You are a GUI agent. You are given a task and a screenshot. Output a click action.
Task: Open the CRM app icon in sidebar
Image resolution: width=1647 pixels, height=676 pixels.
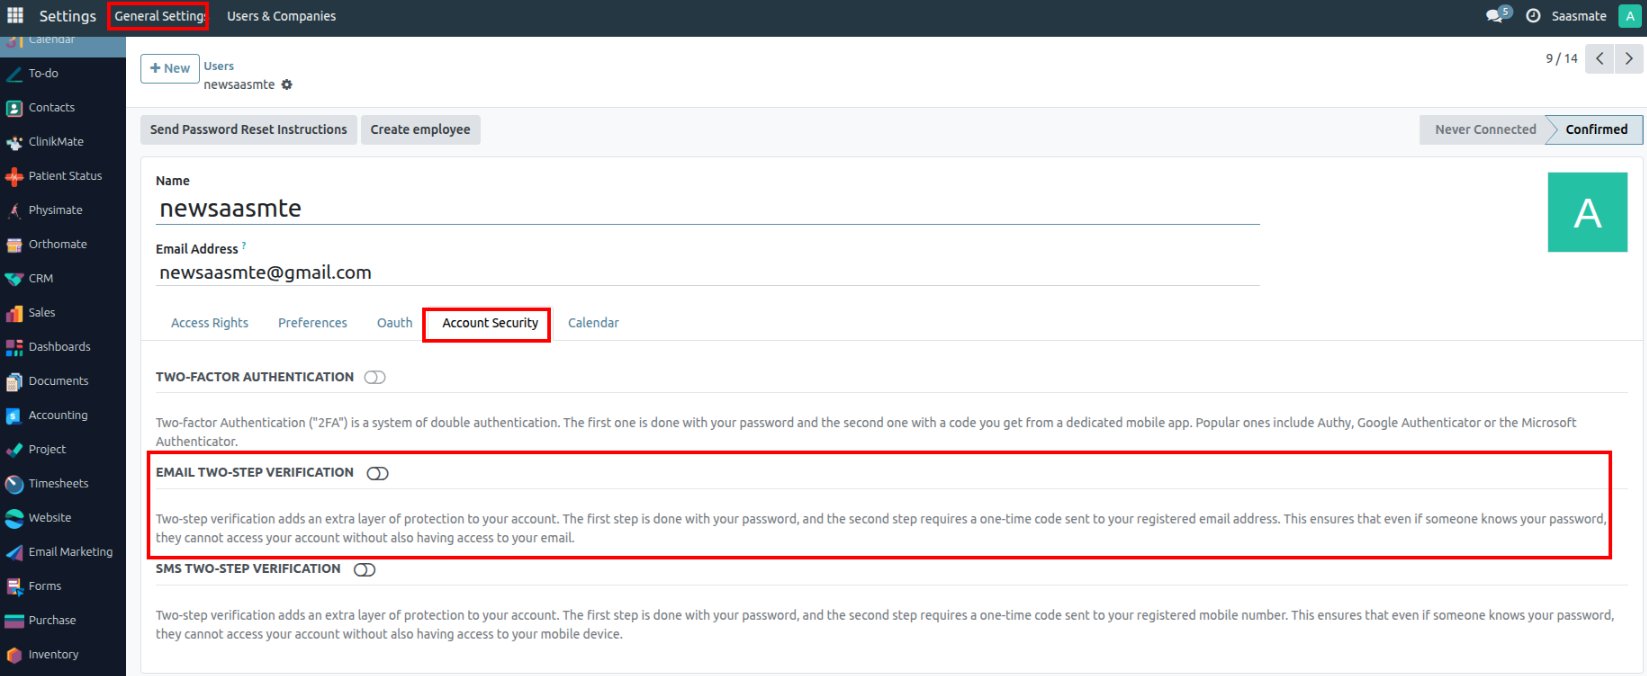click(14, 279)
